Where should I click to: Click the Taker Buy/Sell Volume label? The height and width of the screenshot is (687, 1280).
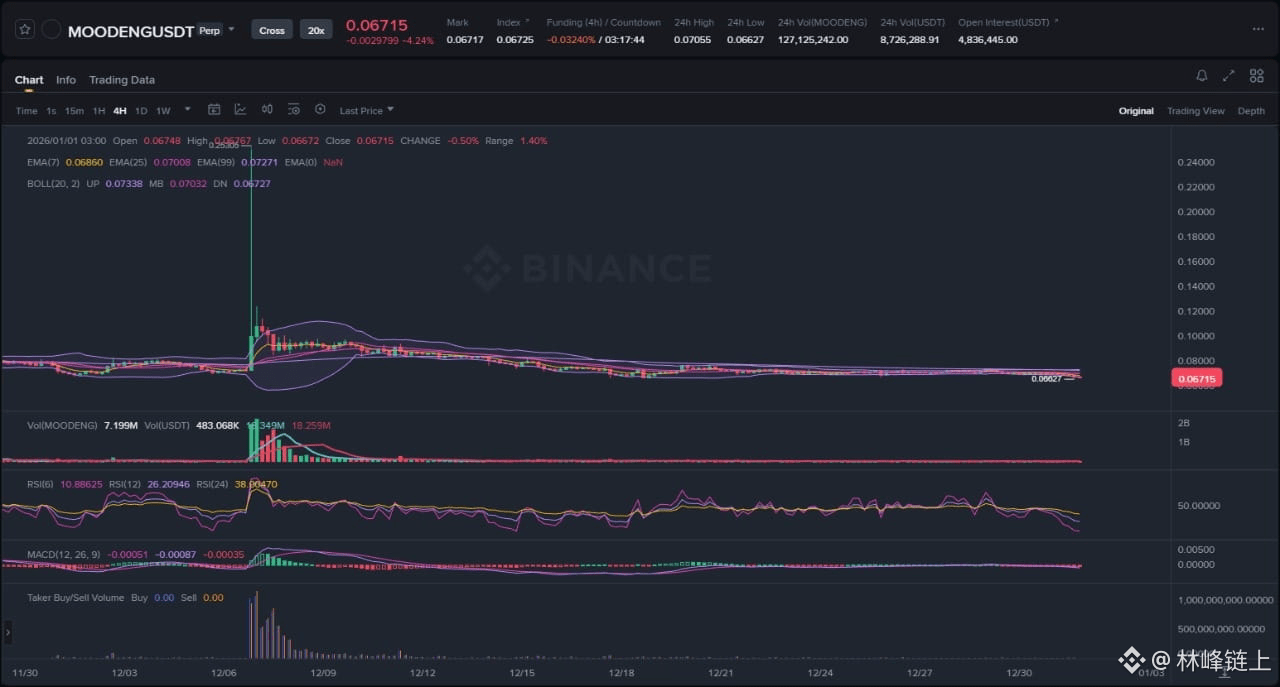click(76, 598)
